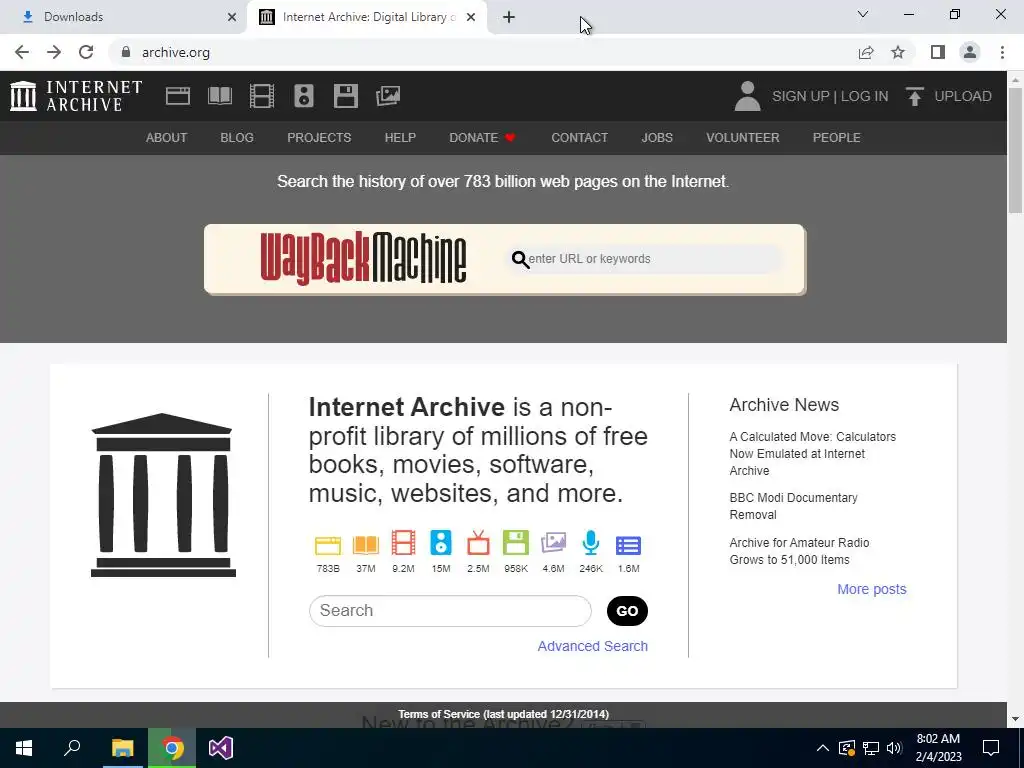Bookmark this page with the star icon
1024x768 pixels.
click(898, 52)
